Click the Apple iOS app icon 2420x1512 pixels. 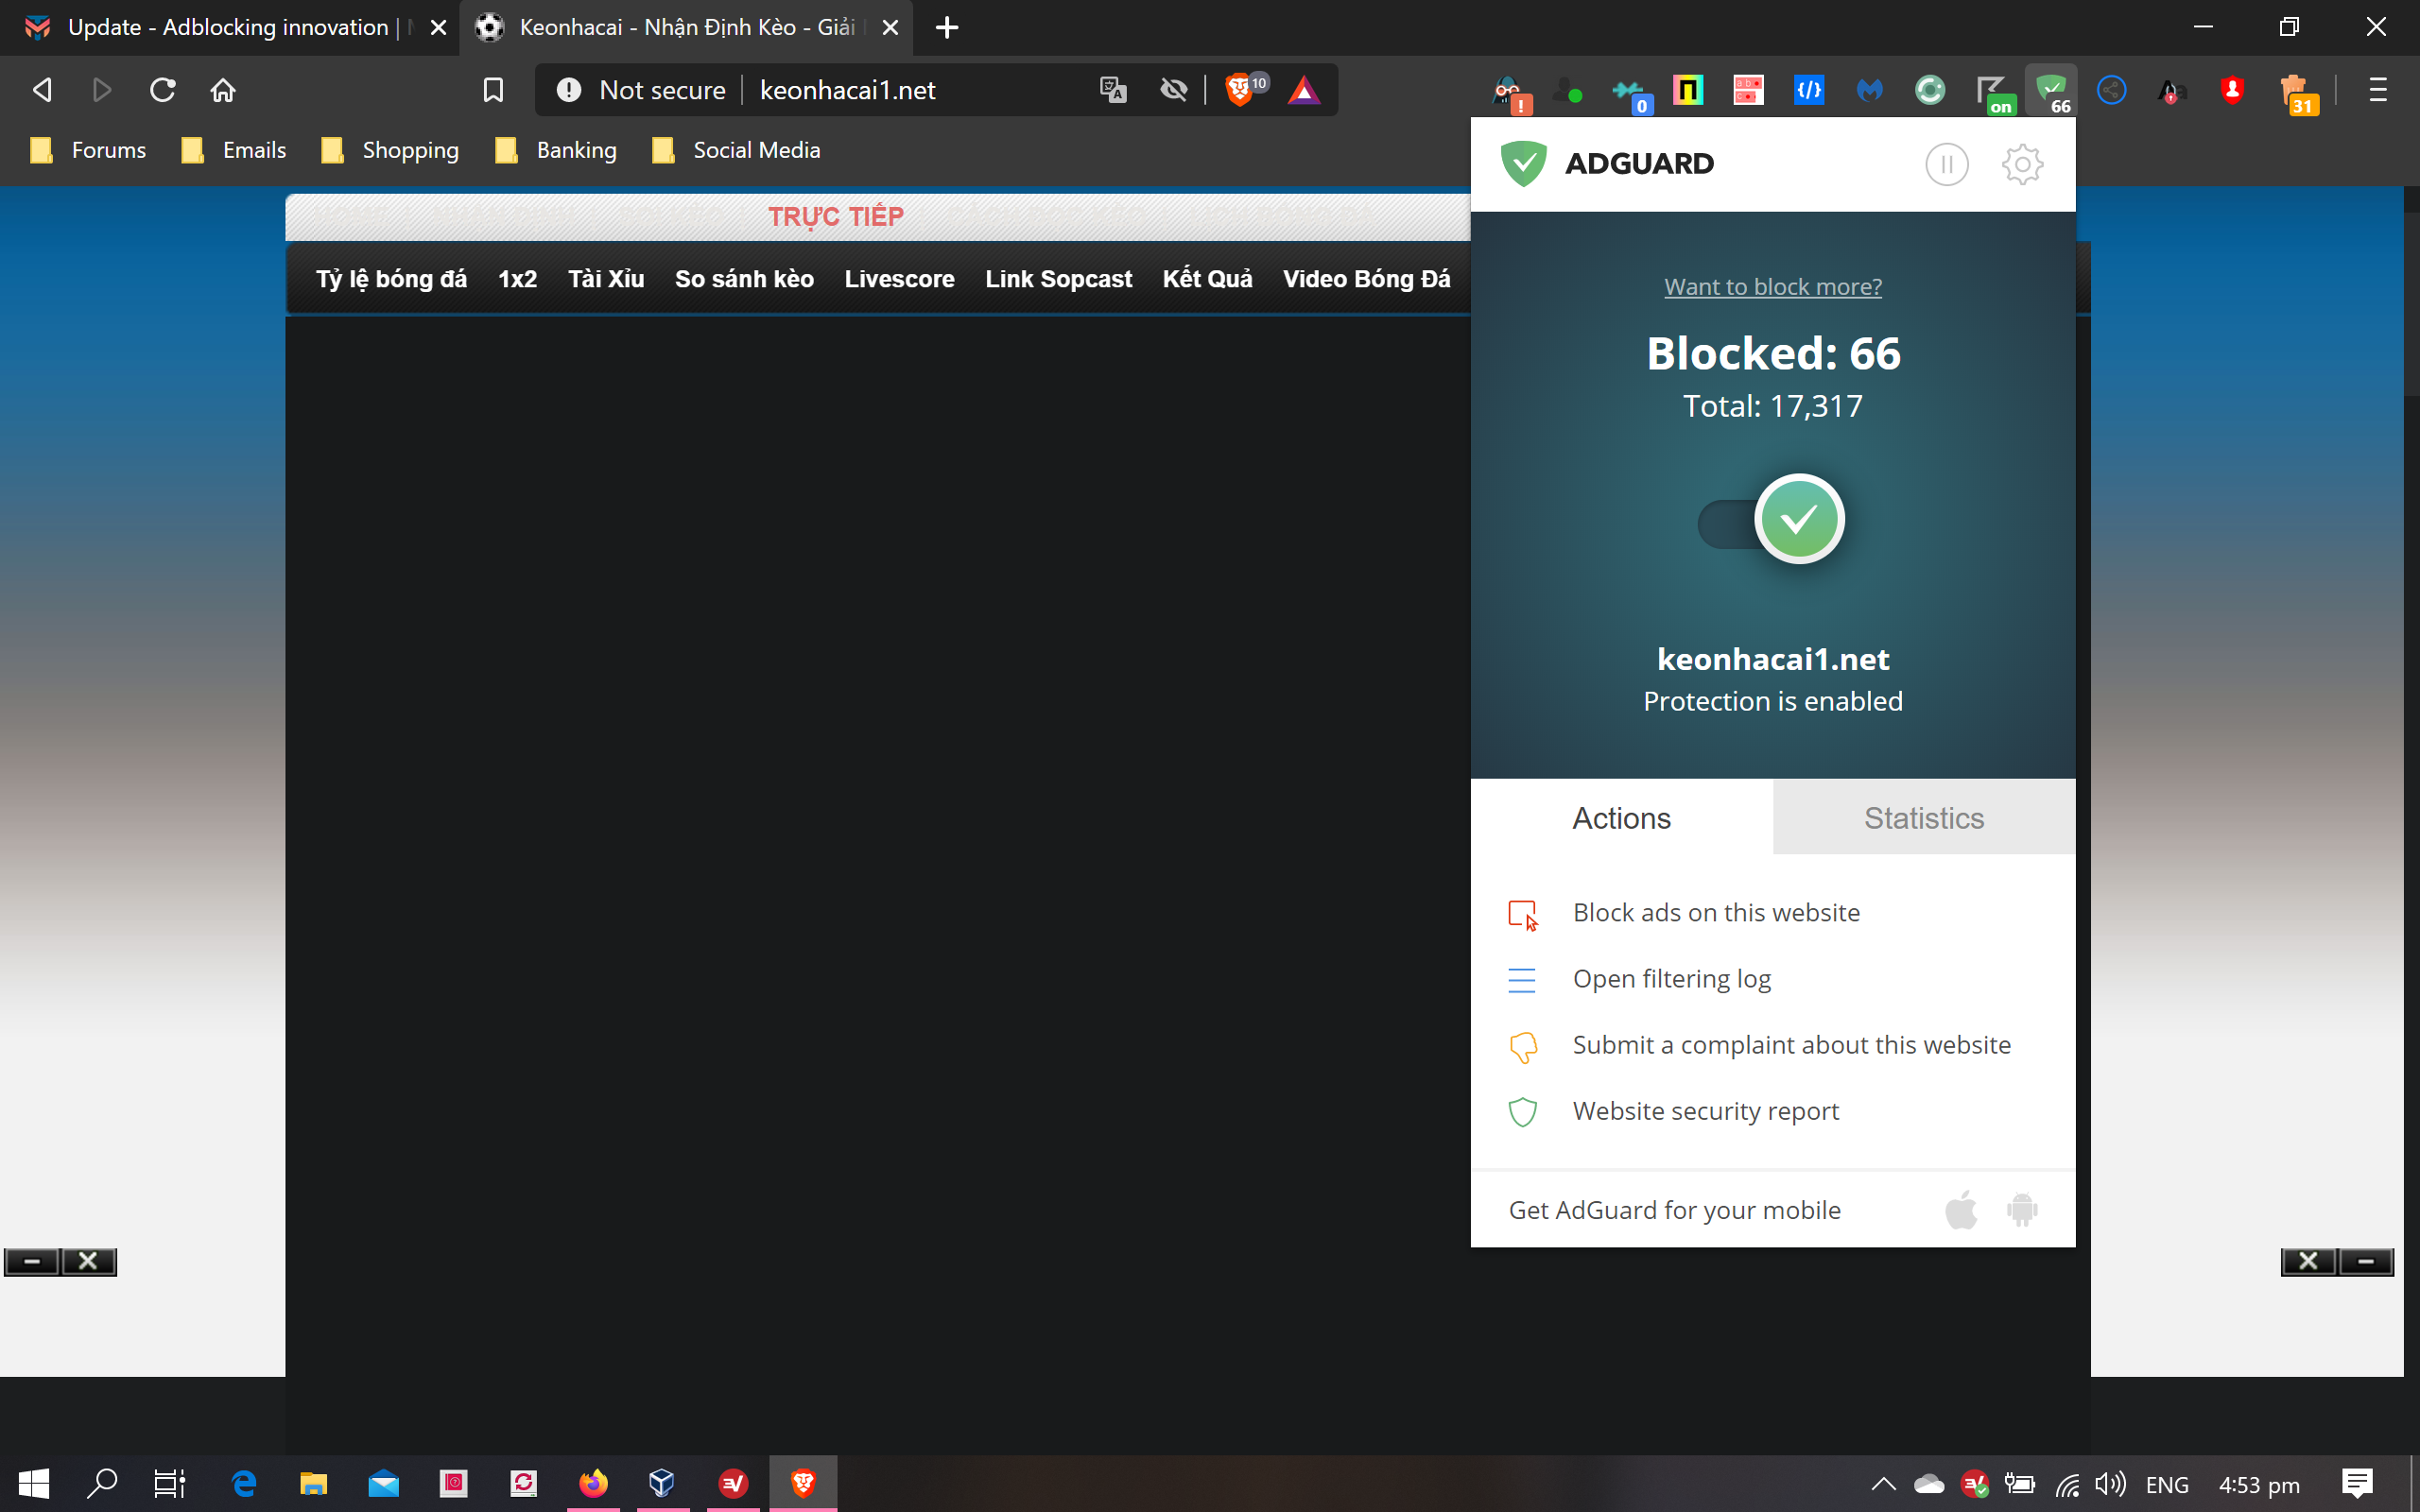pyautogui.click(x=1961, y=1210)
